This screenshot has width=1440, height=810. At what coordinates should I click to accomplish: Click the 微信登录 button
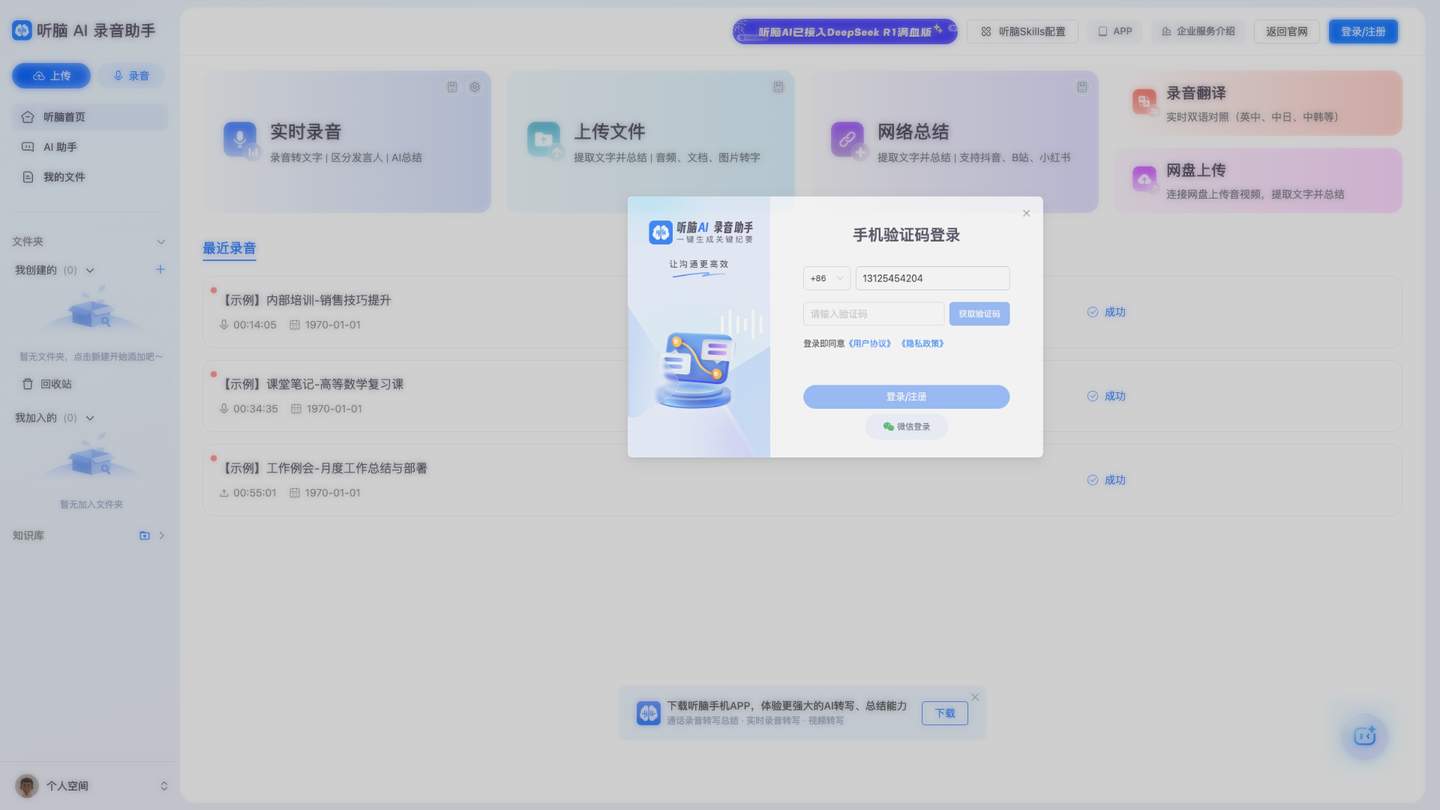point(906,427)
